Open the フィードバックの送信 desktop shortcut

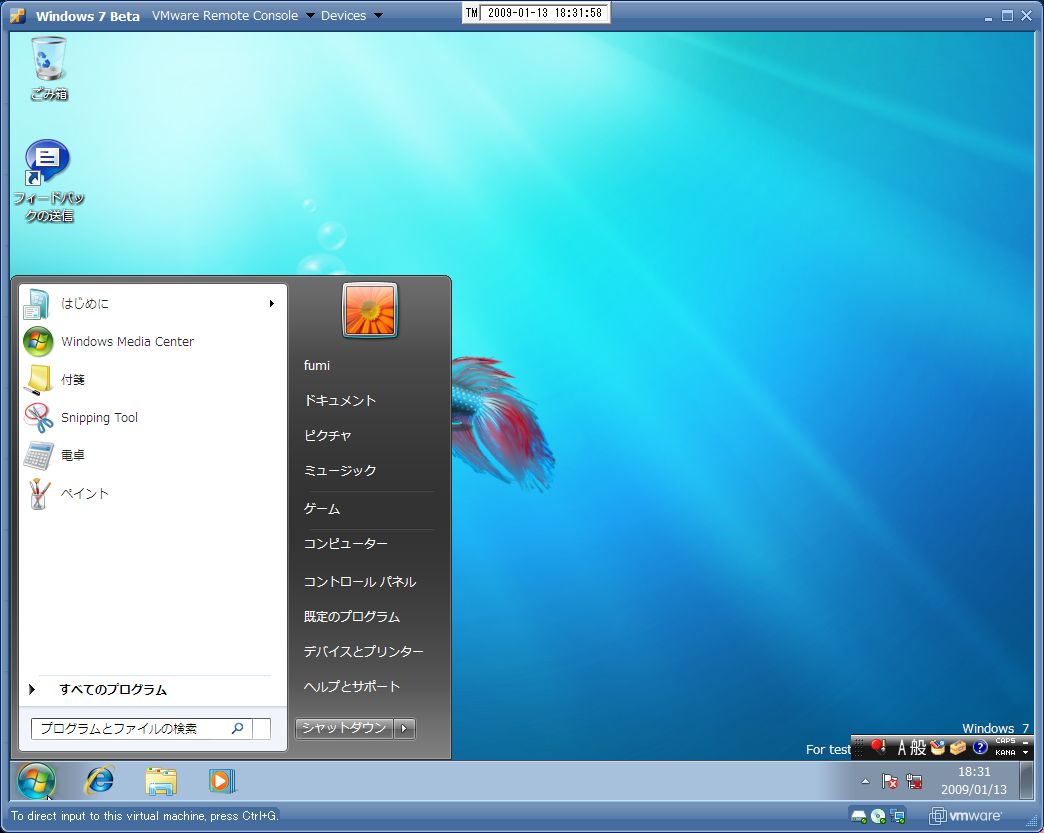click(49, 181)
